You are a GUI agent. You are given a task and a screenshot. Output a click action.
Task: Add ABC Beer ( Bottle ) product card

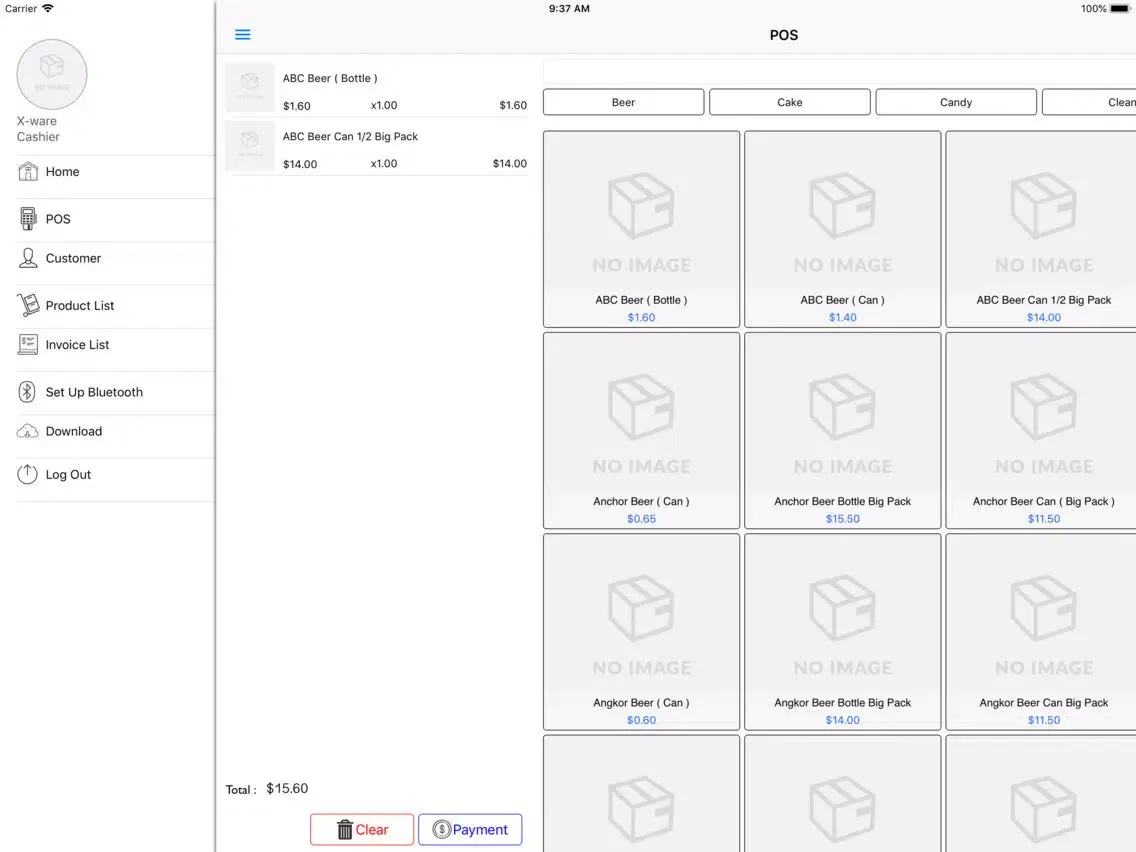click(641, 229)
